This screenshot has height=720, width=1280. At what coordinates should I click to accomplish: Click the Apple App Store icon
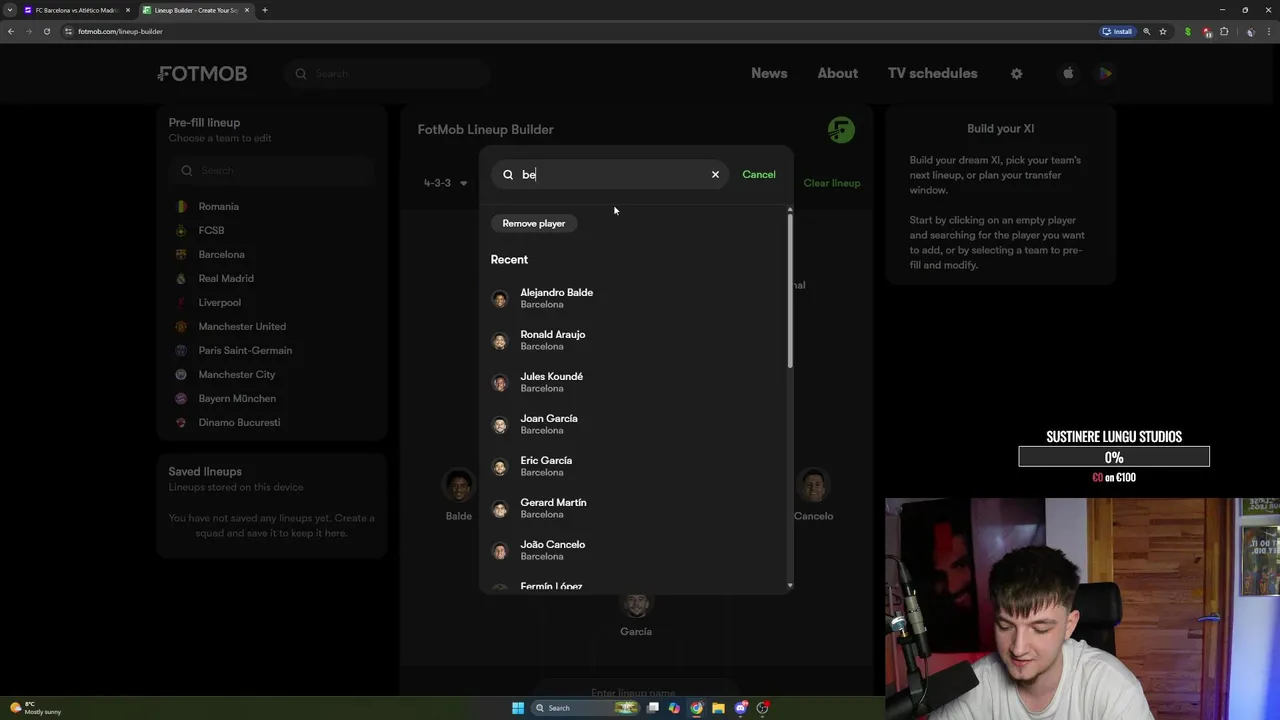(x=1069, y=73)
